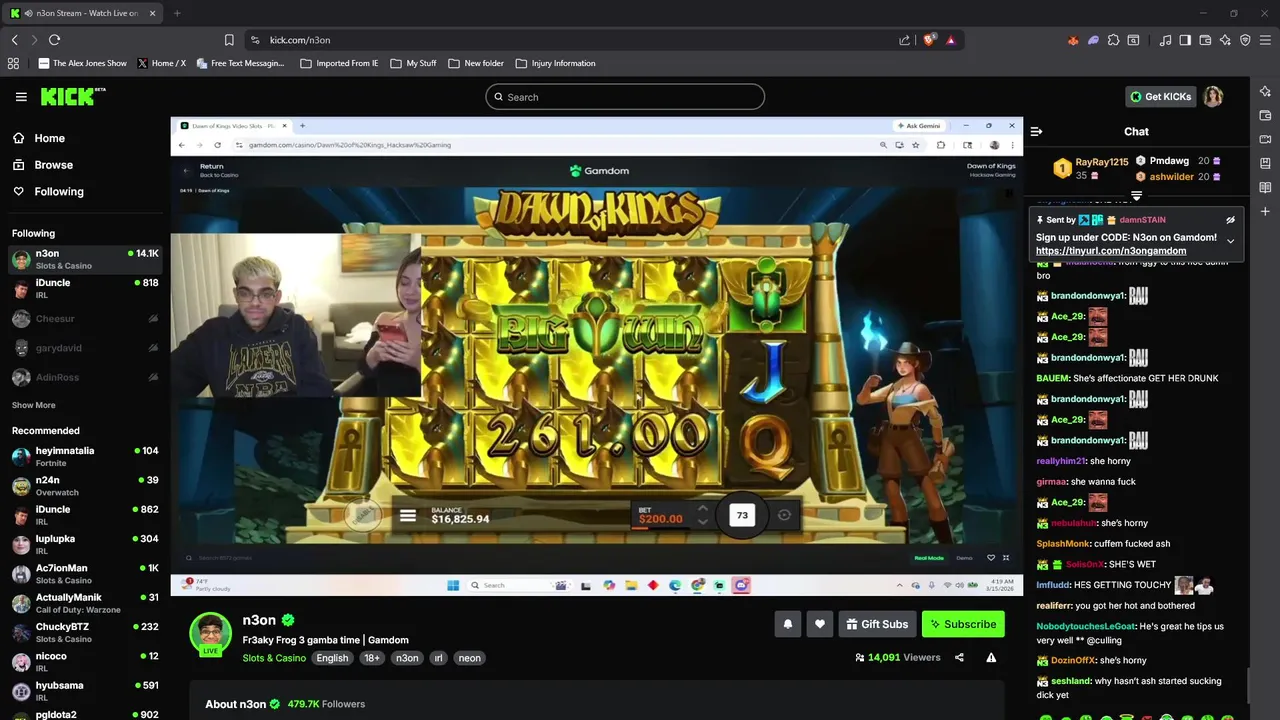Go back with the browser back arrow
The image size is (1280, 720).
[x=14, y=40]
